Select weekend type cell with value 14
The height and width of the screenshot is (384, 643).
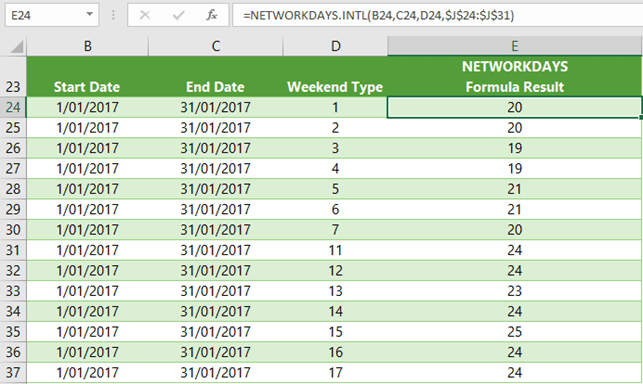click(x=335, y=311)
